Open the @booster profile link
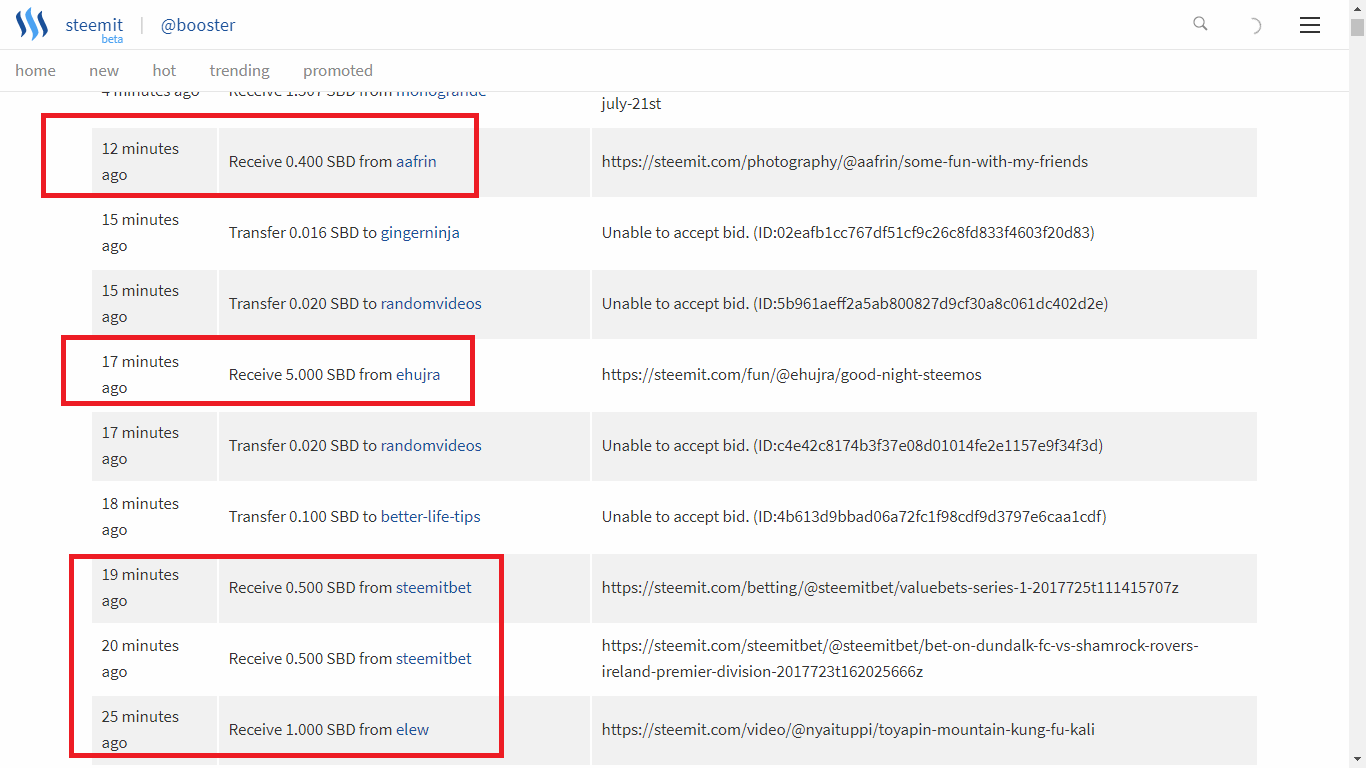The image size is (1366, 768). [x=199, y=25]
